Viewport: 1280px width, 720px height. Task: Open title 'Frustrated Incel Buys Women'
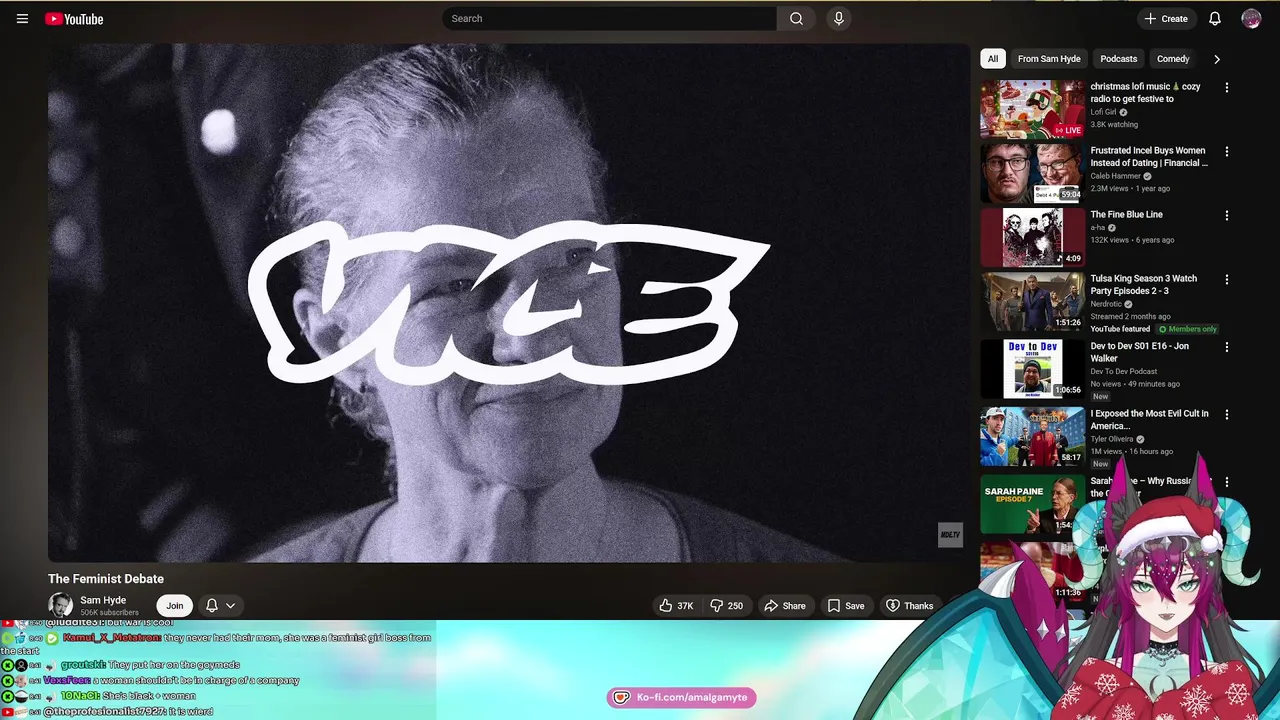click(1149, 156)
